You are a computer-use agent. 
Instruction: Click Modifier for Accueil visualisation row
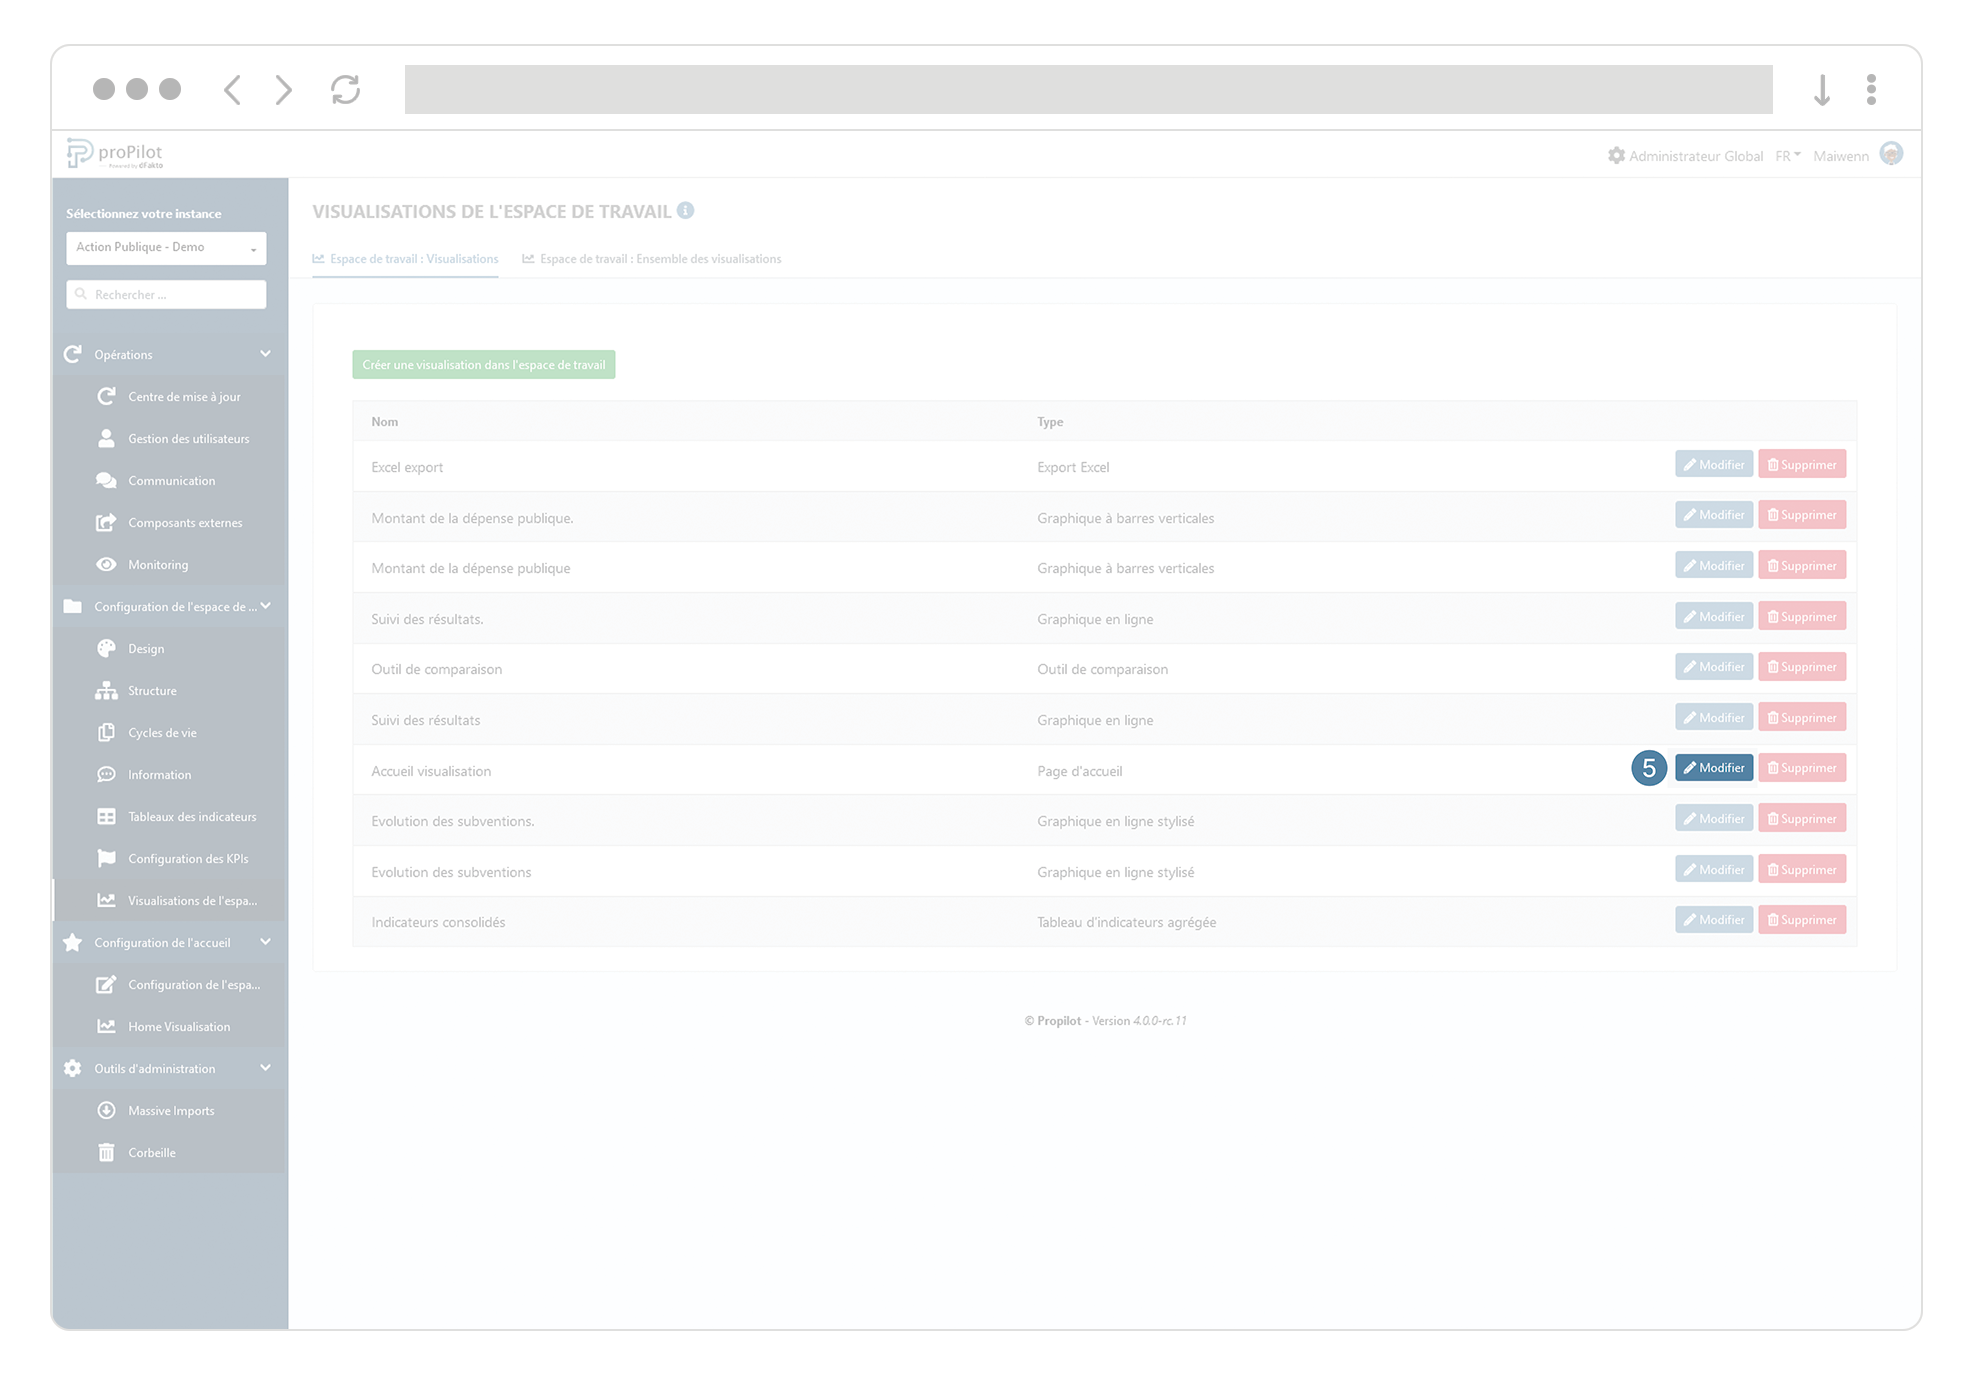1713,768
